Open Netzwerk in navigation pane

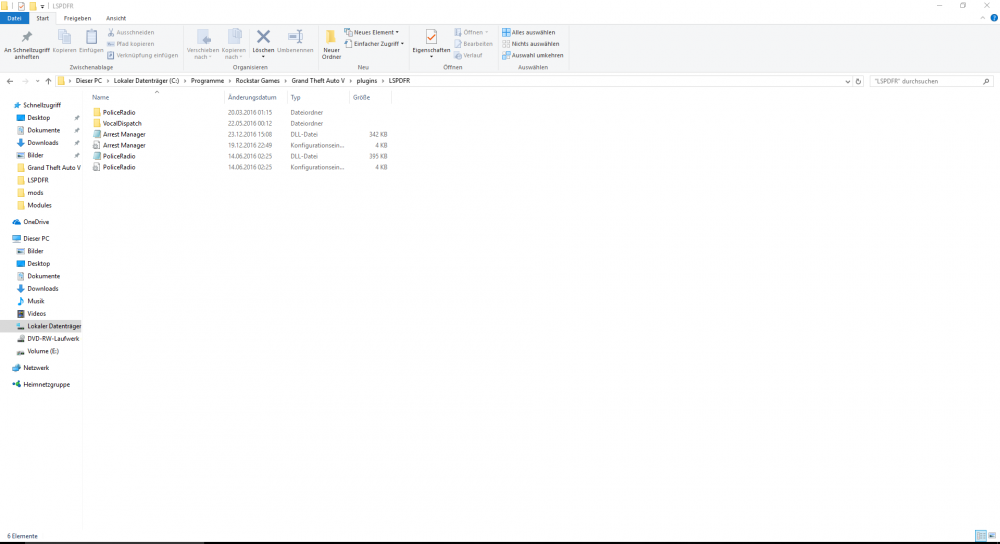coord(36,368)
